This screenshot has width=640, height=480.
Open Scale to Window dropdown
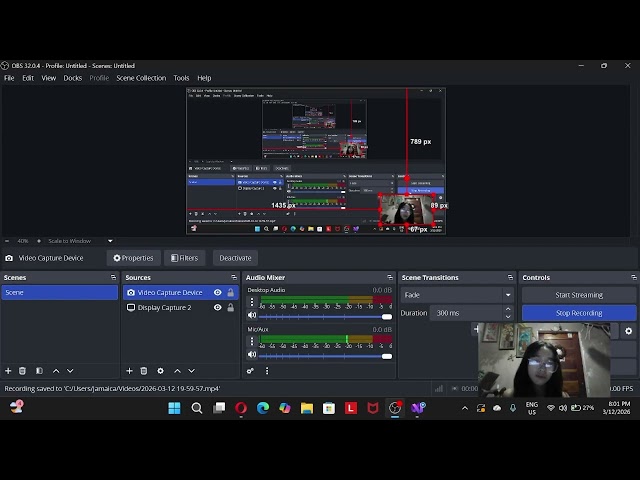[80, 241]
